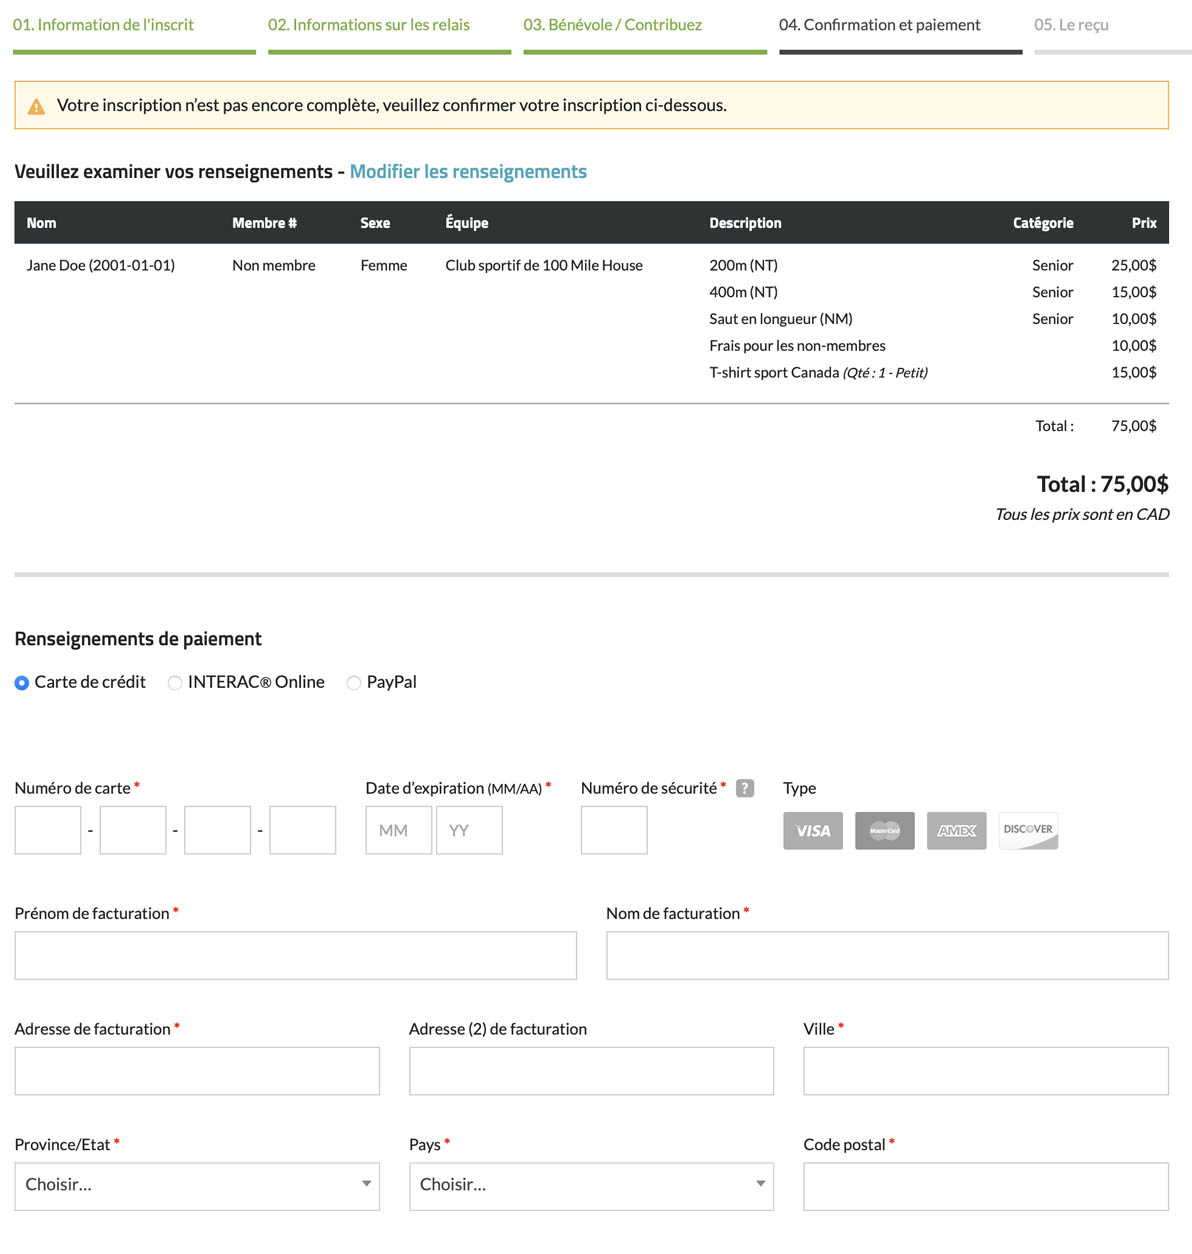
Task: Switch to step 03 Bénévole / Contribuez
Action: (x=613, y=25)
